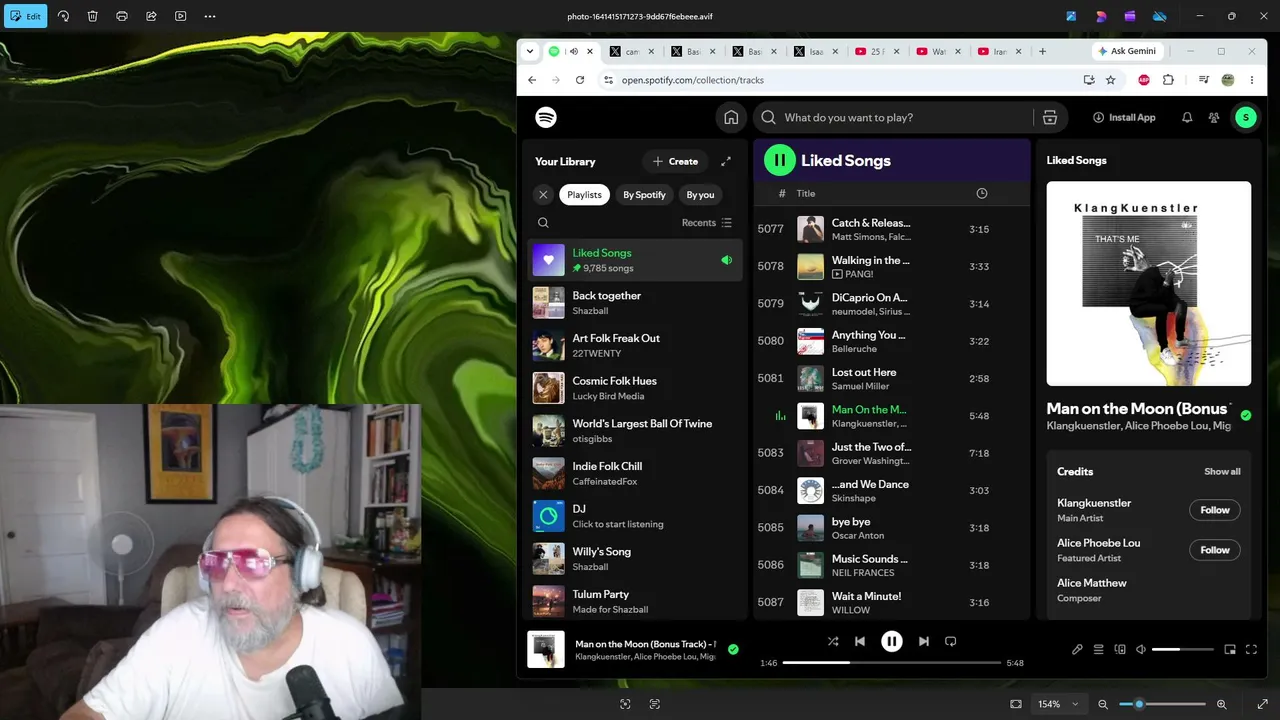Screen dimensions: 1280x720
Task: Open the Recents sort dropdown
Action: pos(706,223)
